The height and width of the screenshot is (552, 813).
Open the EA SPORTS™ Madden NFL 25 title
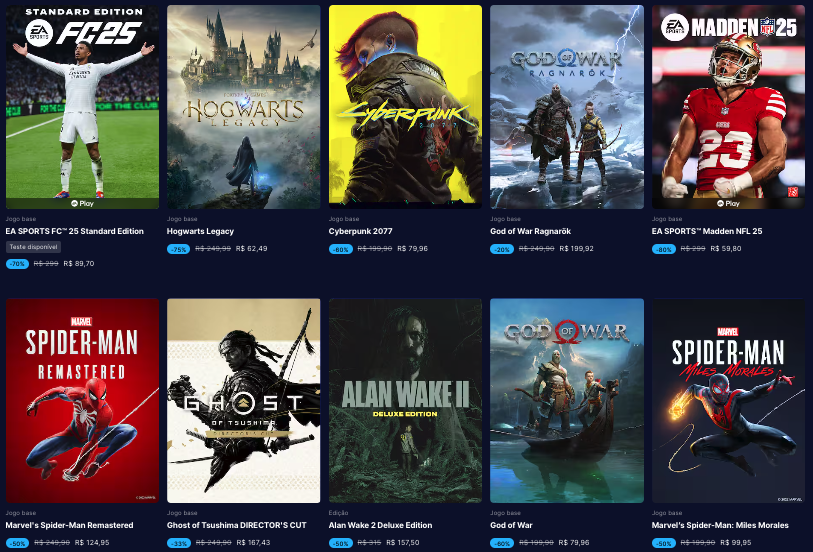pyautogui.click(x=707, y=231)
